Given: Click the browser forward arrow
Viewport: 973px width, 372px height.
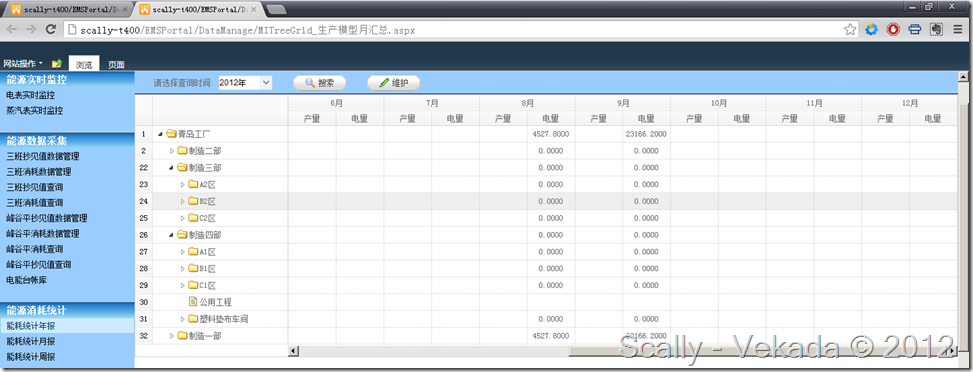Looking at the screenshot, I should coord(31,29).
